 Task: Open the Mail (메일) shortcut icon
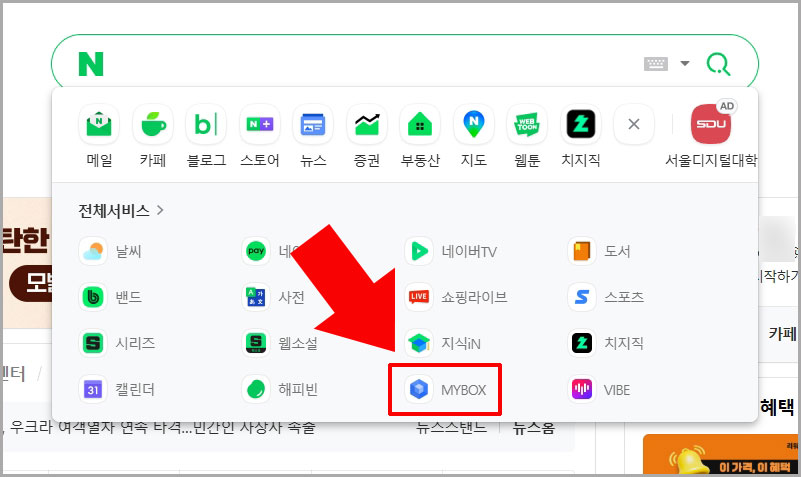click(99, 124)
